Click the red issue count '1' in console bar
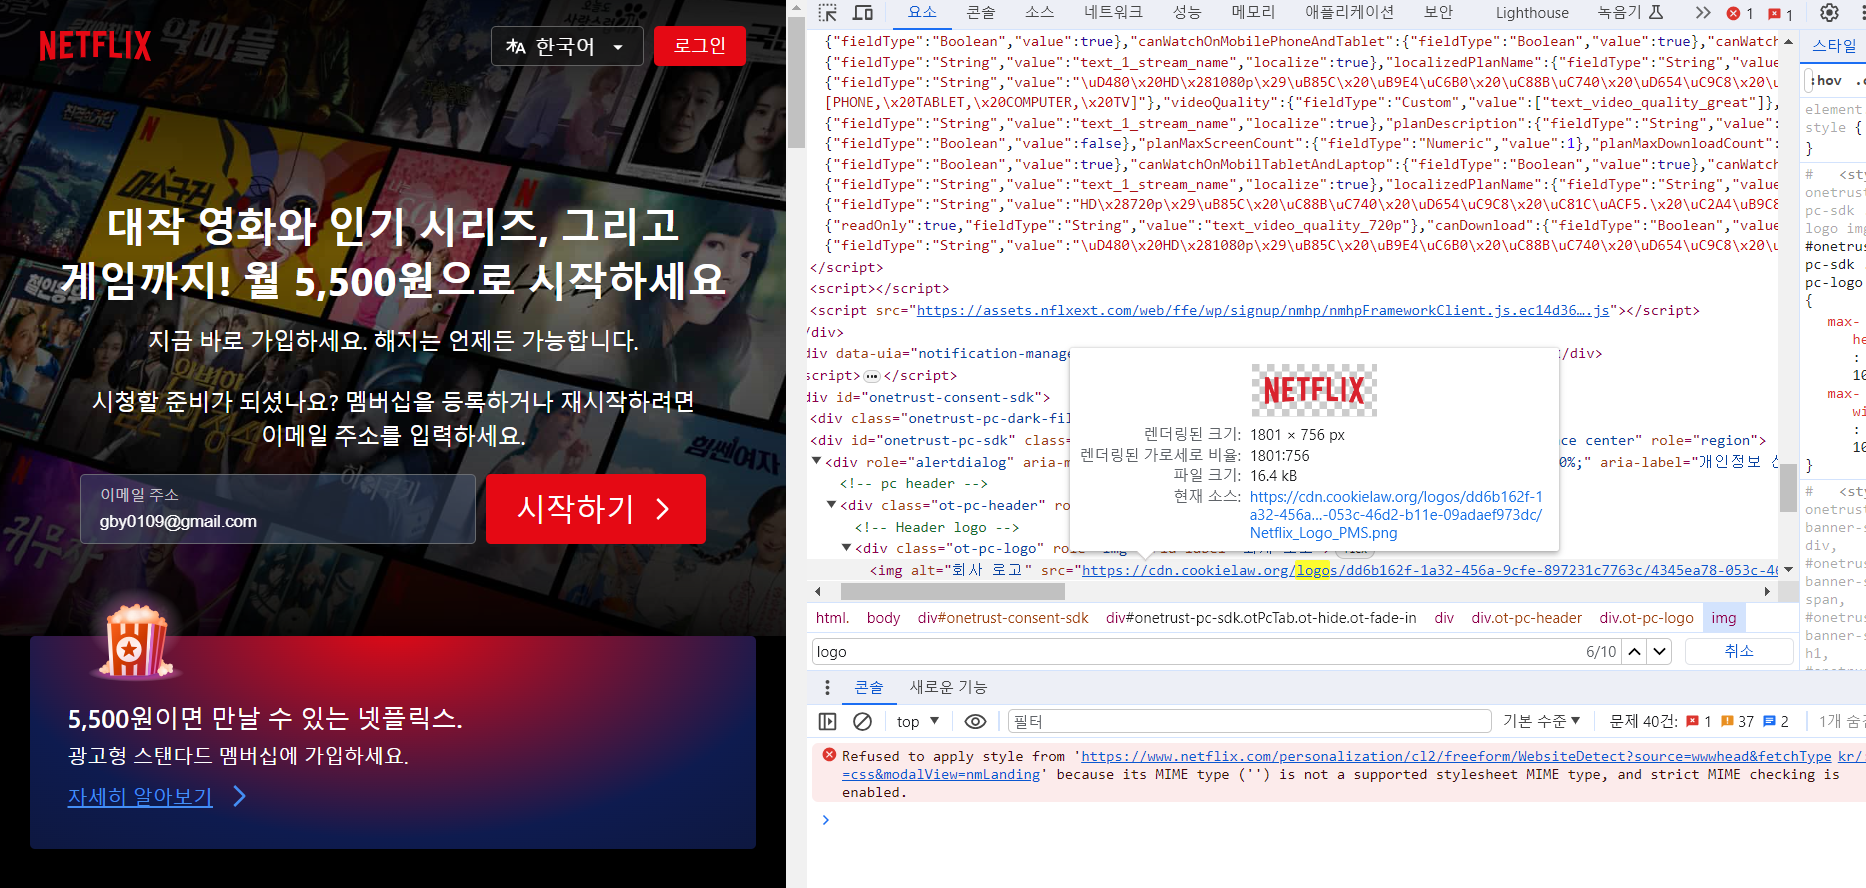The width and height of the screenshot is (1866, 888). pos(1699,721)
